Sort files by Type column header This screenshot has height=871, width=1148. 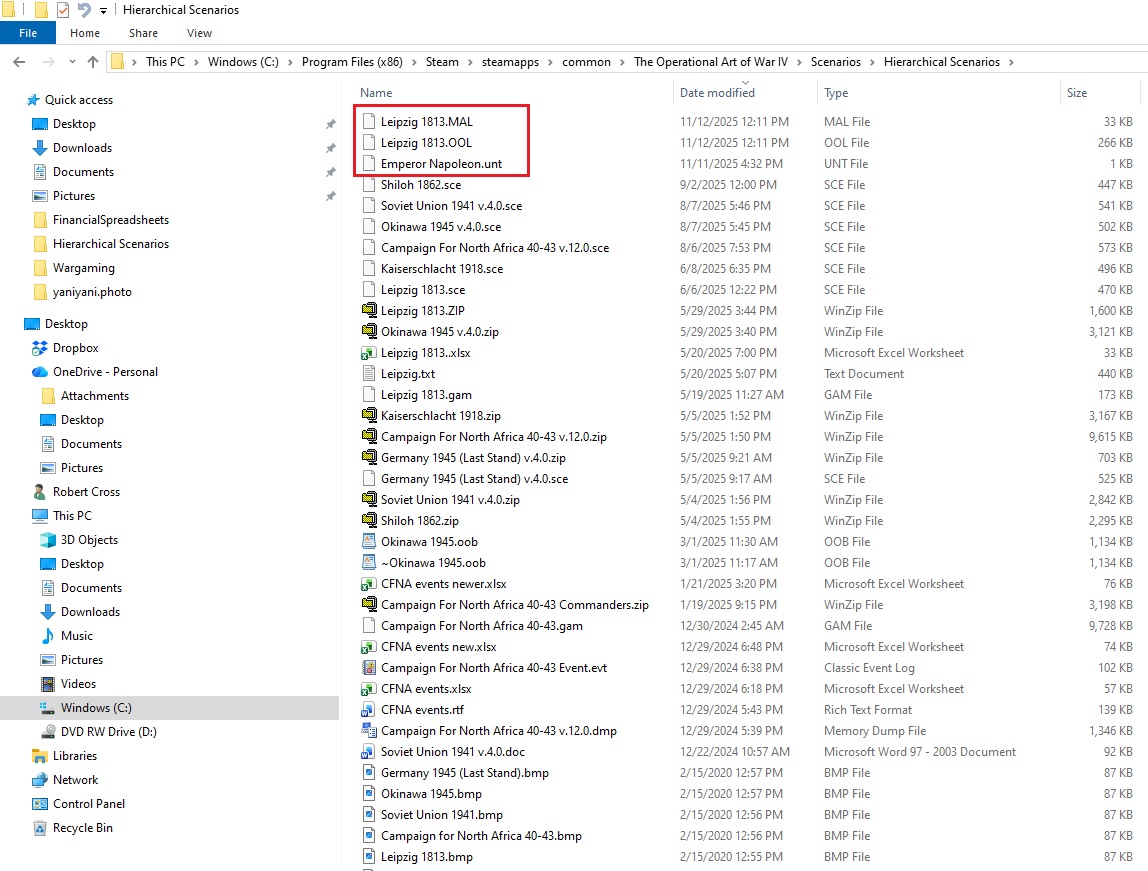point(836,93)
